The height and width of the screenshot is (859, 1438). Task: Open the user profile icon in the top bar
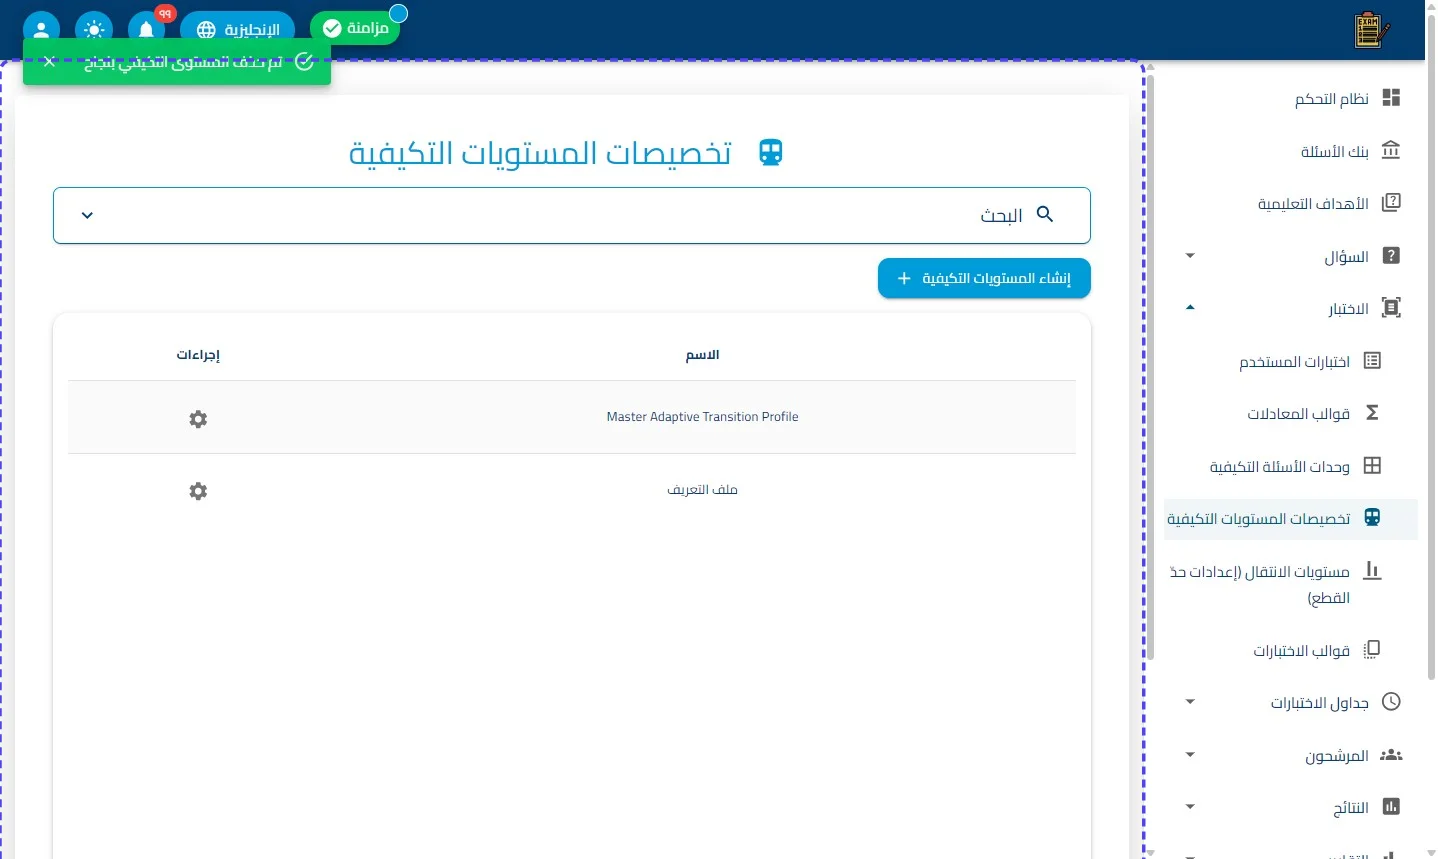(41, 28)
